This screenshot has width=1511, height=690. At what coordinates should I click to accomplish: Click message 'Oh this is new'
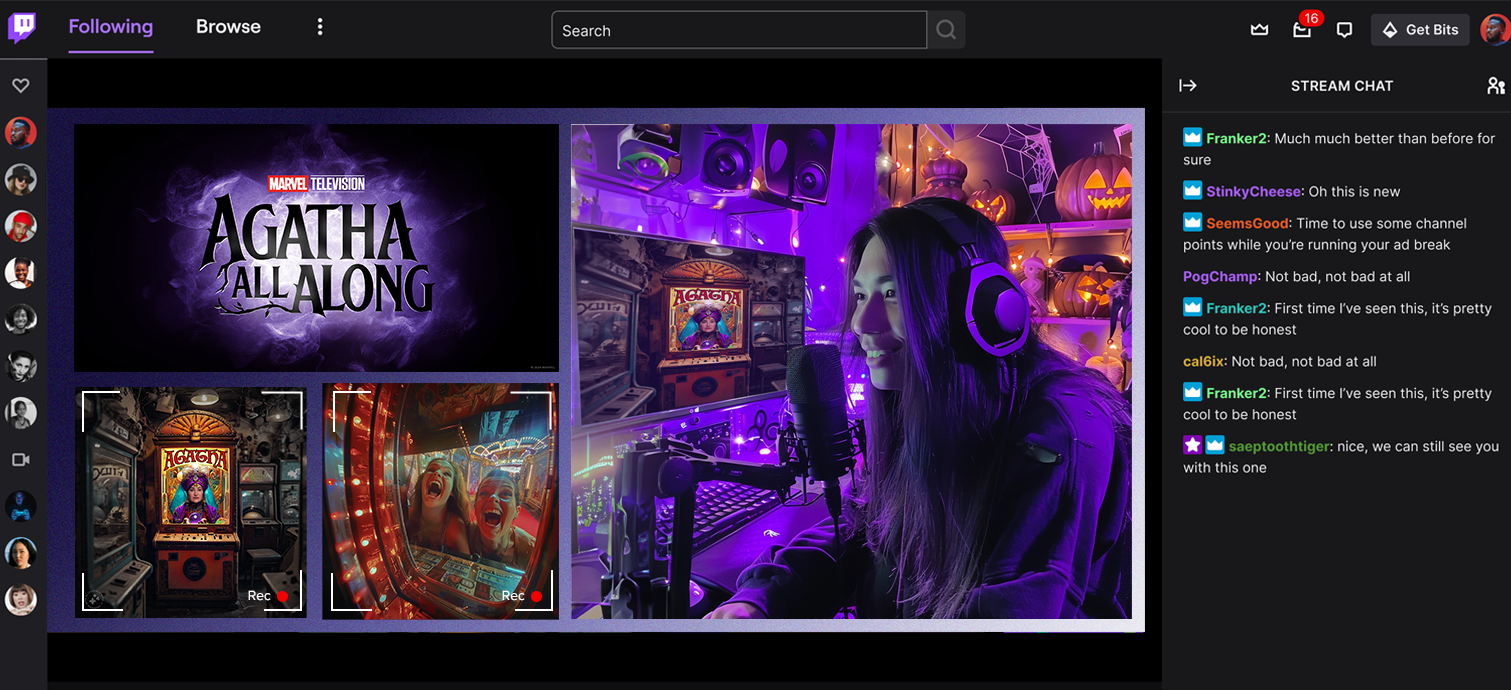click(x=1355, y=191)
